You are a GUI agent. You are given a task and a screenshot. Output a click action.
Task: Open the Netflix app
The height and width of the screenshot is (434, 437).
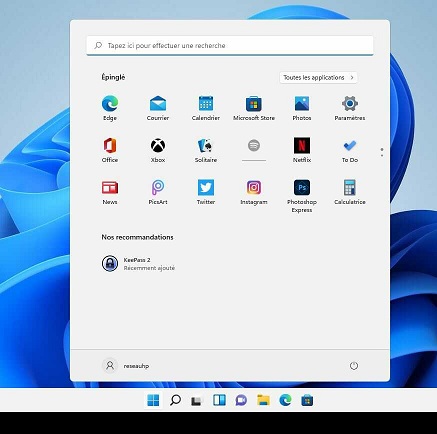tap(302, 150)
